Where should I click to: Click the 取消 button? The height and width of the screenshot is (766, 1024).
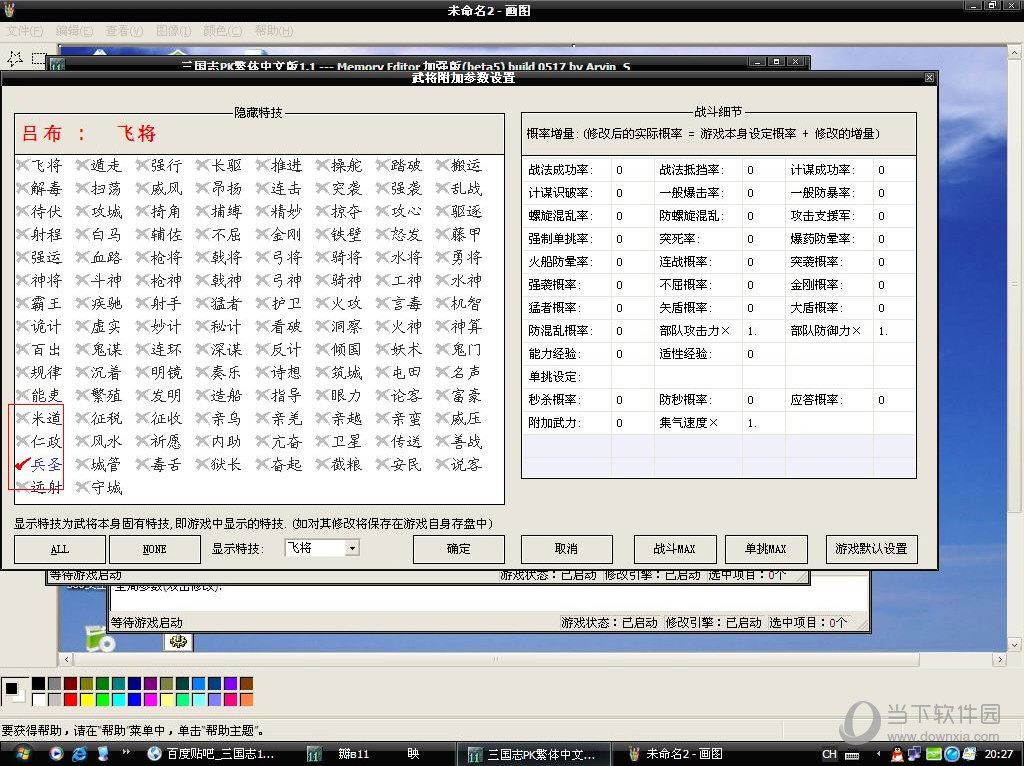click(x=566, y=549)
